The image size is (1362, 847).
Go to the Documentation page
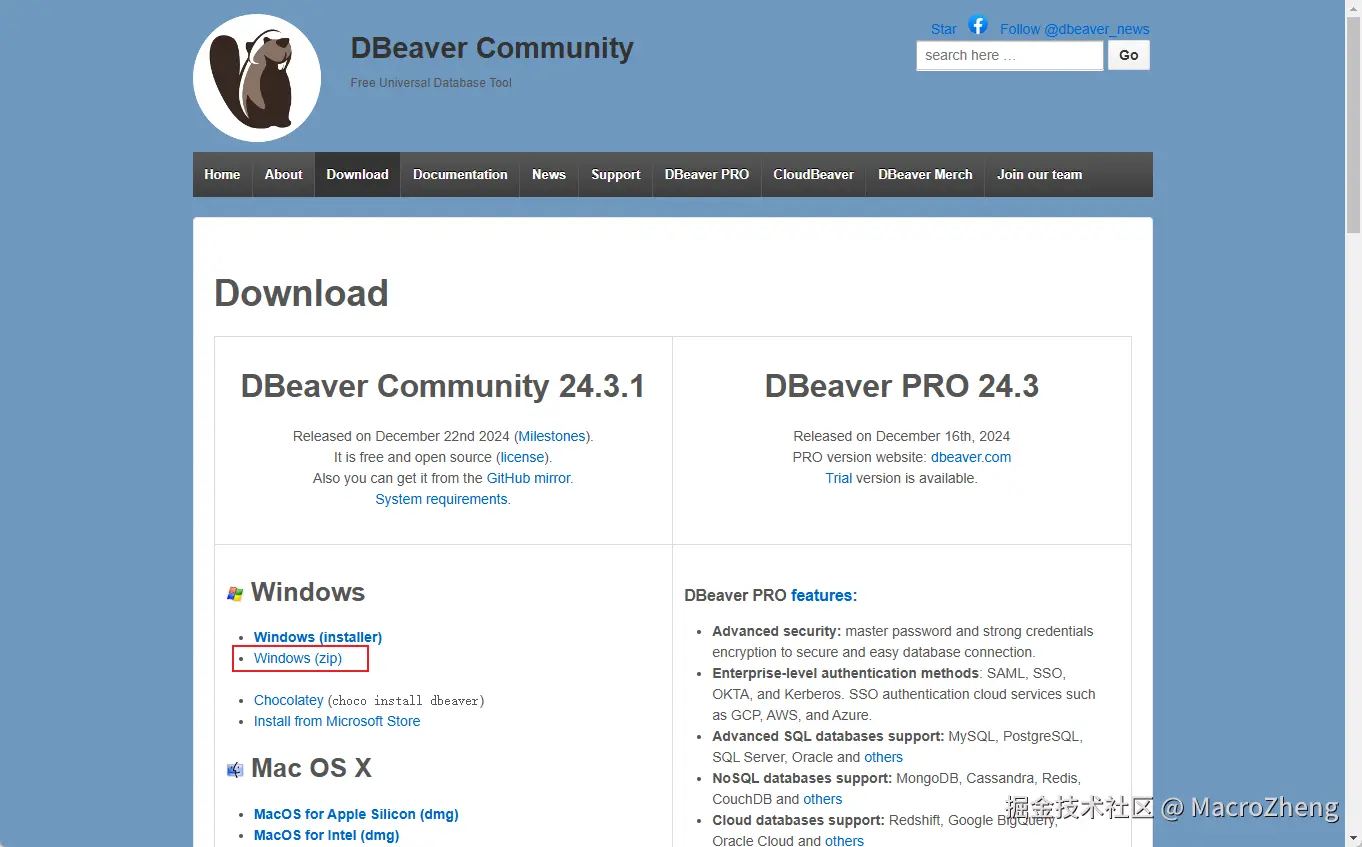click(x=460, y=174)
